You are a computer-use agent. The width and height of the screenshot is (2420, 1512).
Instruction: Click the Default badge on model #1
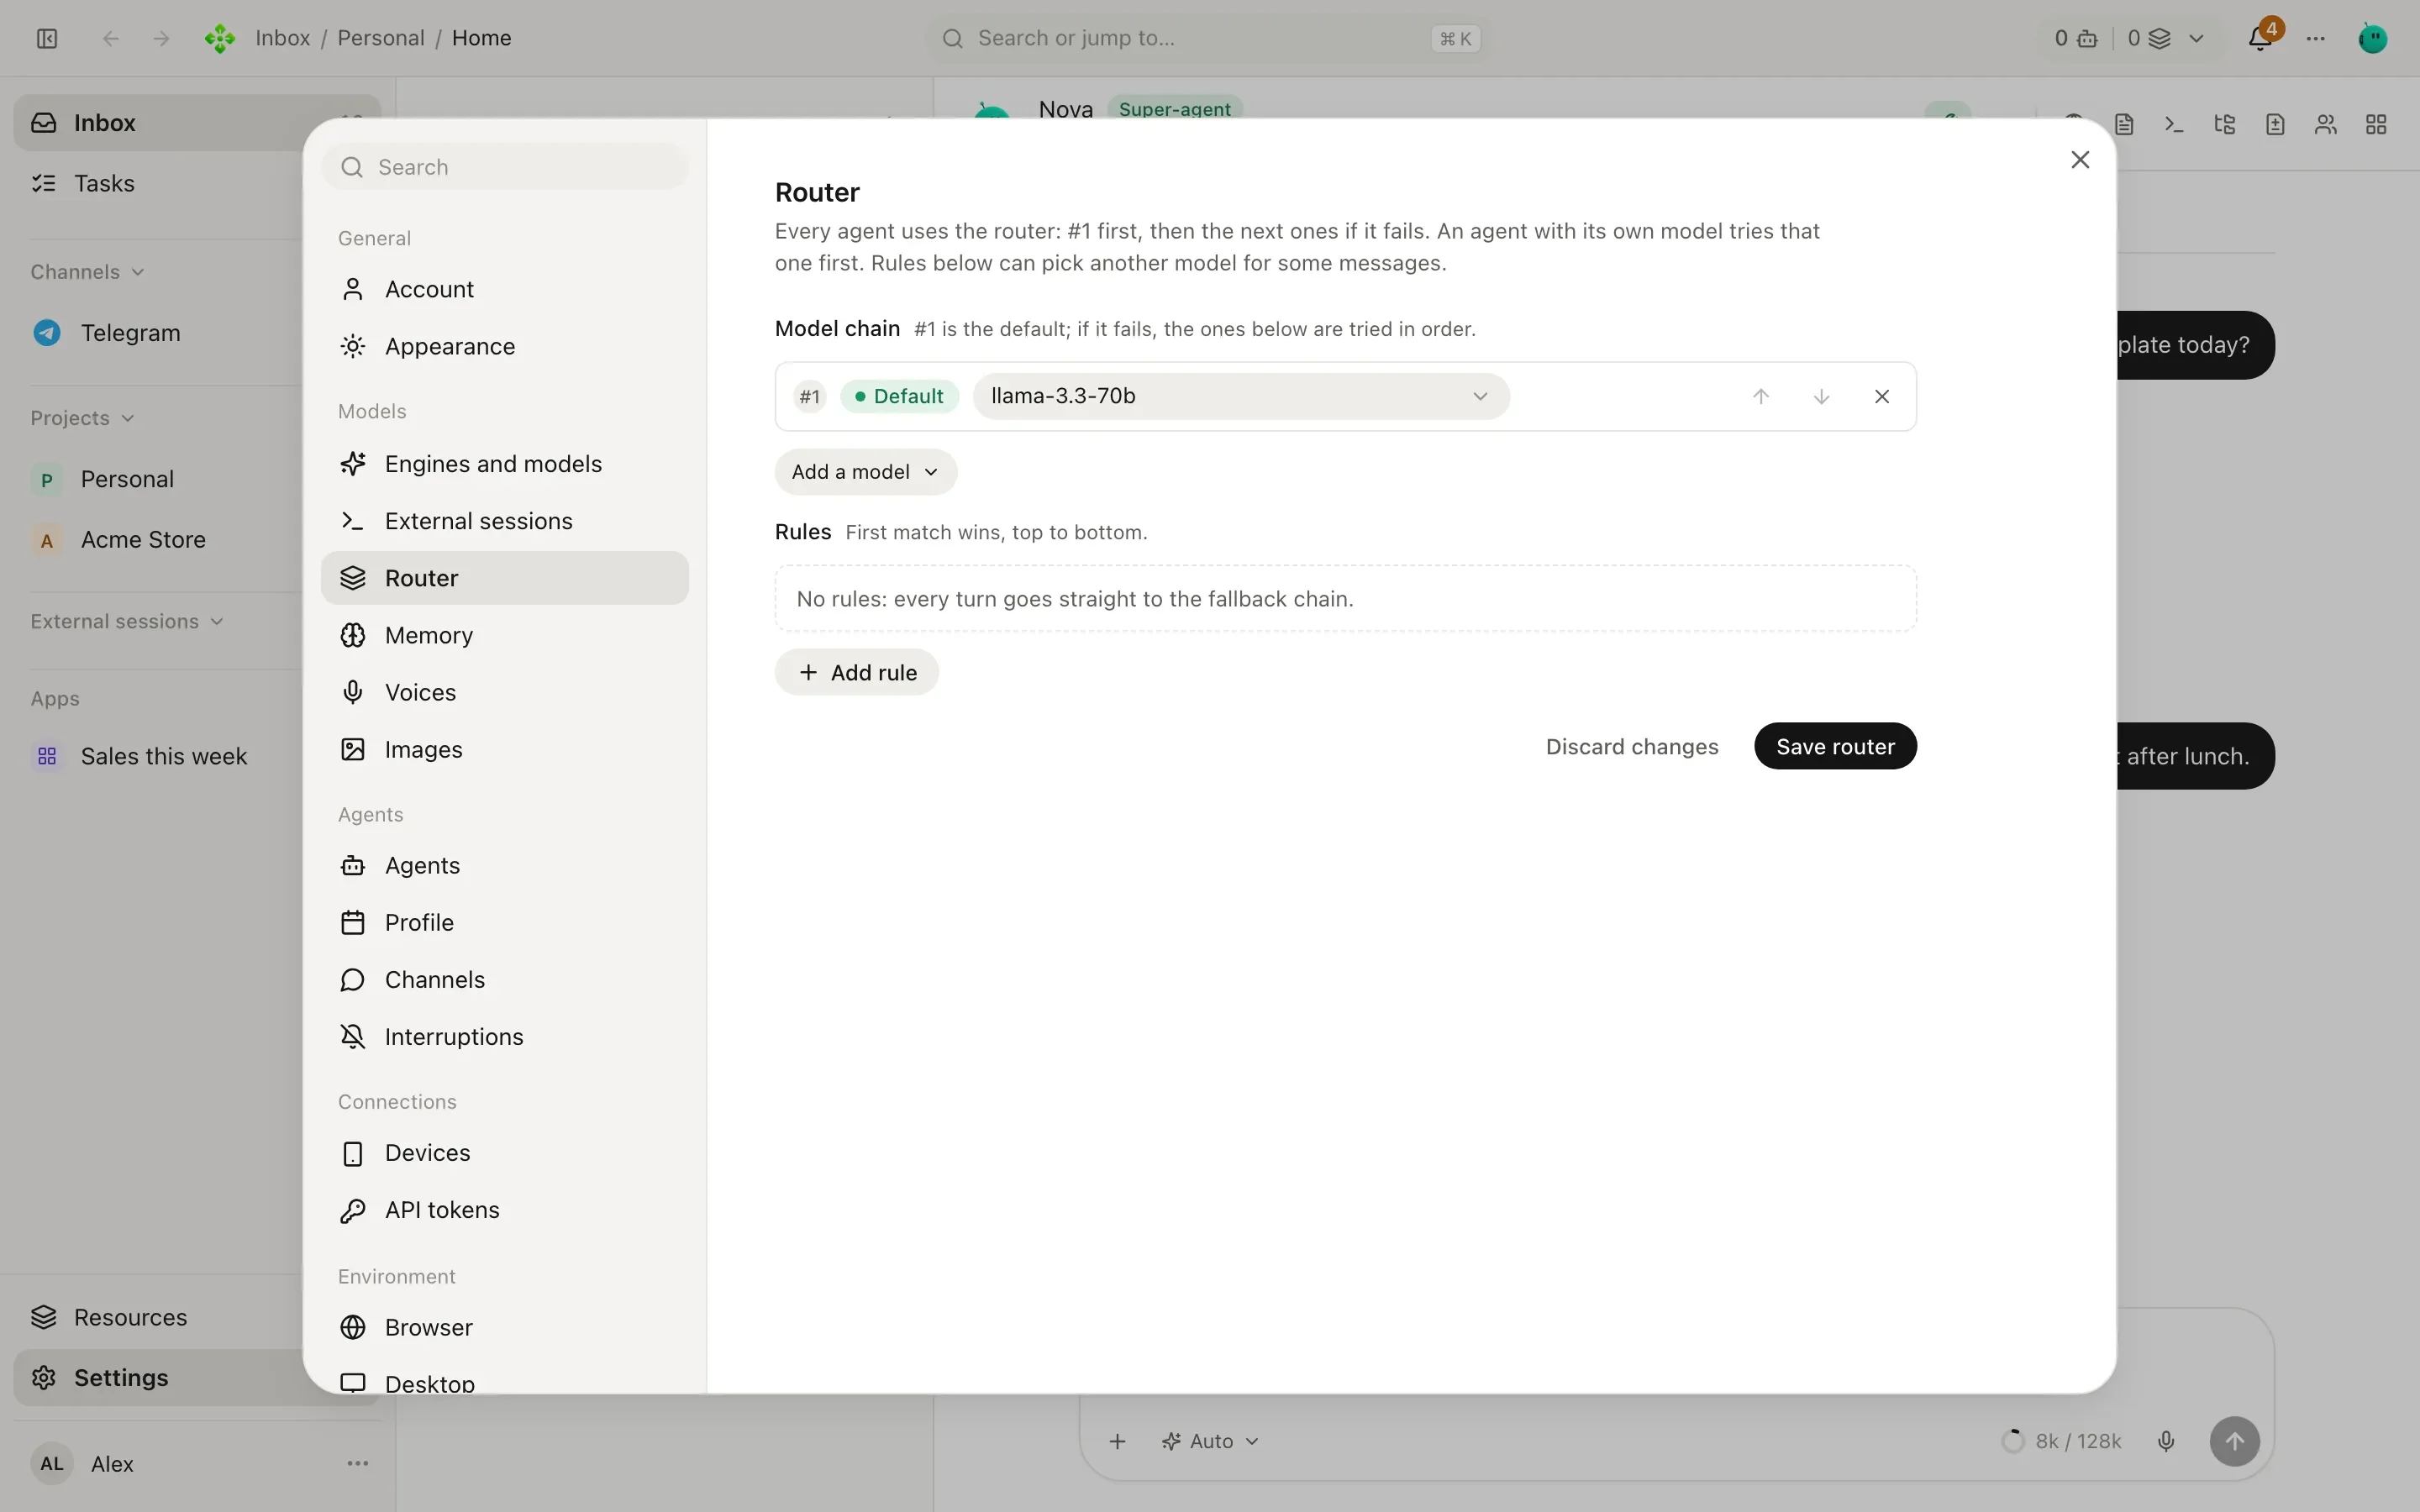[899, 396]
